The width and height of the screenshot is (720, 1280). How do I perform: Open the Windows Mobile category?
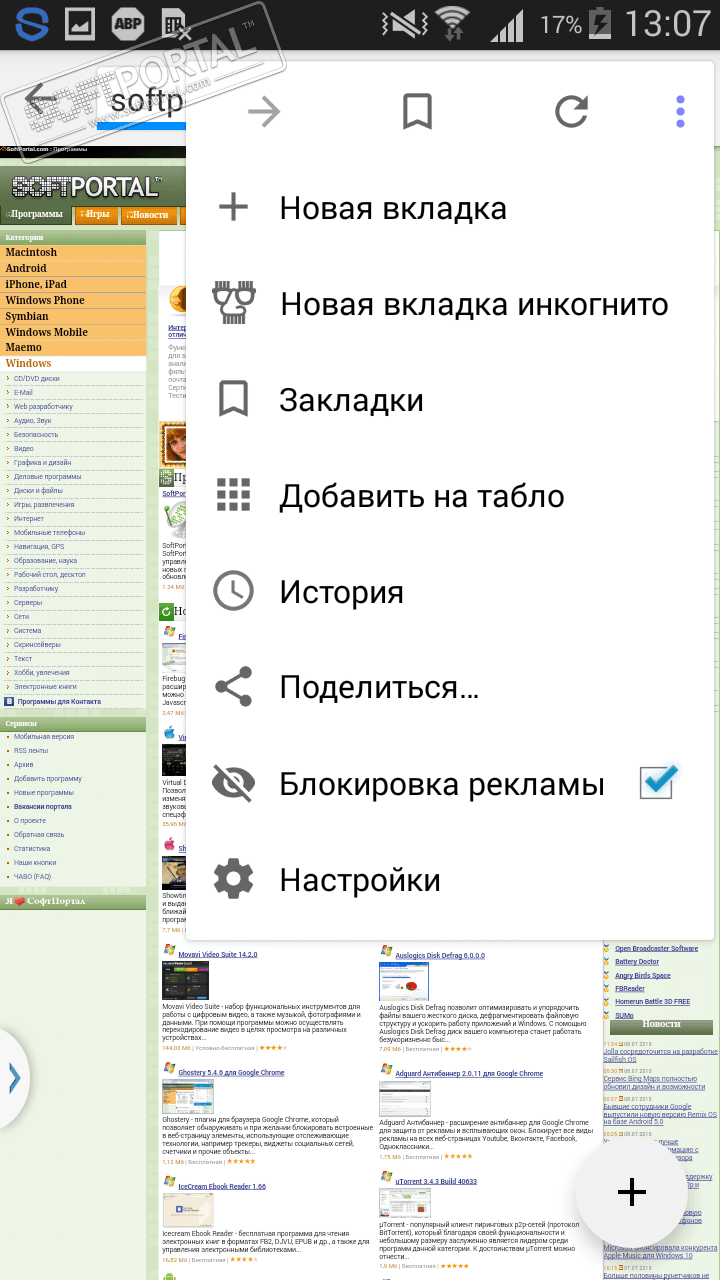(47, 332)
